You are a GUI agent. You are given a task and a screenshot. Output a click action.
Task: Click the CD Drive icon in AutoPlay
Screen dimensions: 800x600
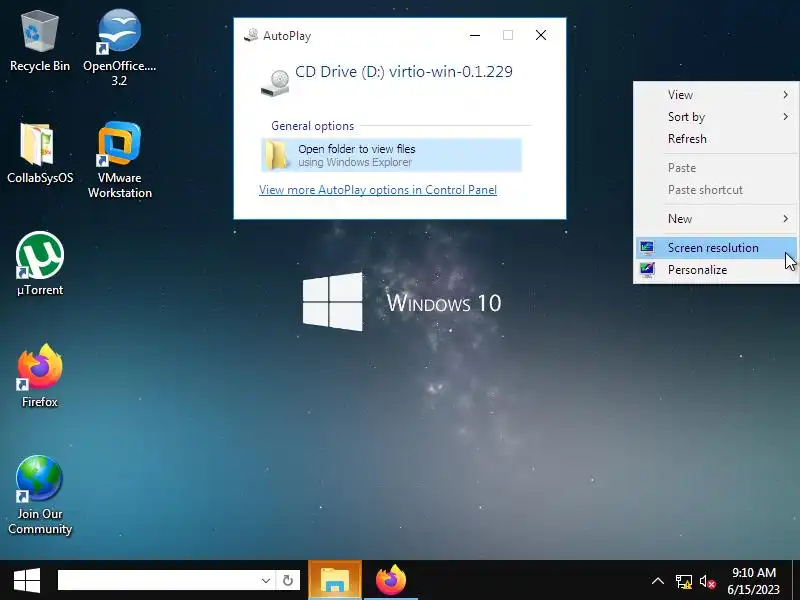(274, 83)
